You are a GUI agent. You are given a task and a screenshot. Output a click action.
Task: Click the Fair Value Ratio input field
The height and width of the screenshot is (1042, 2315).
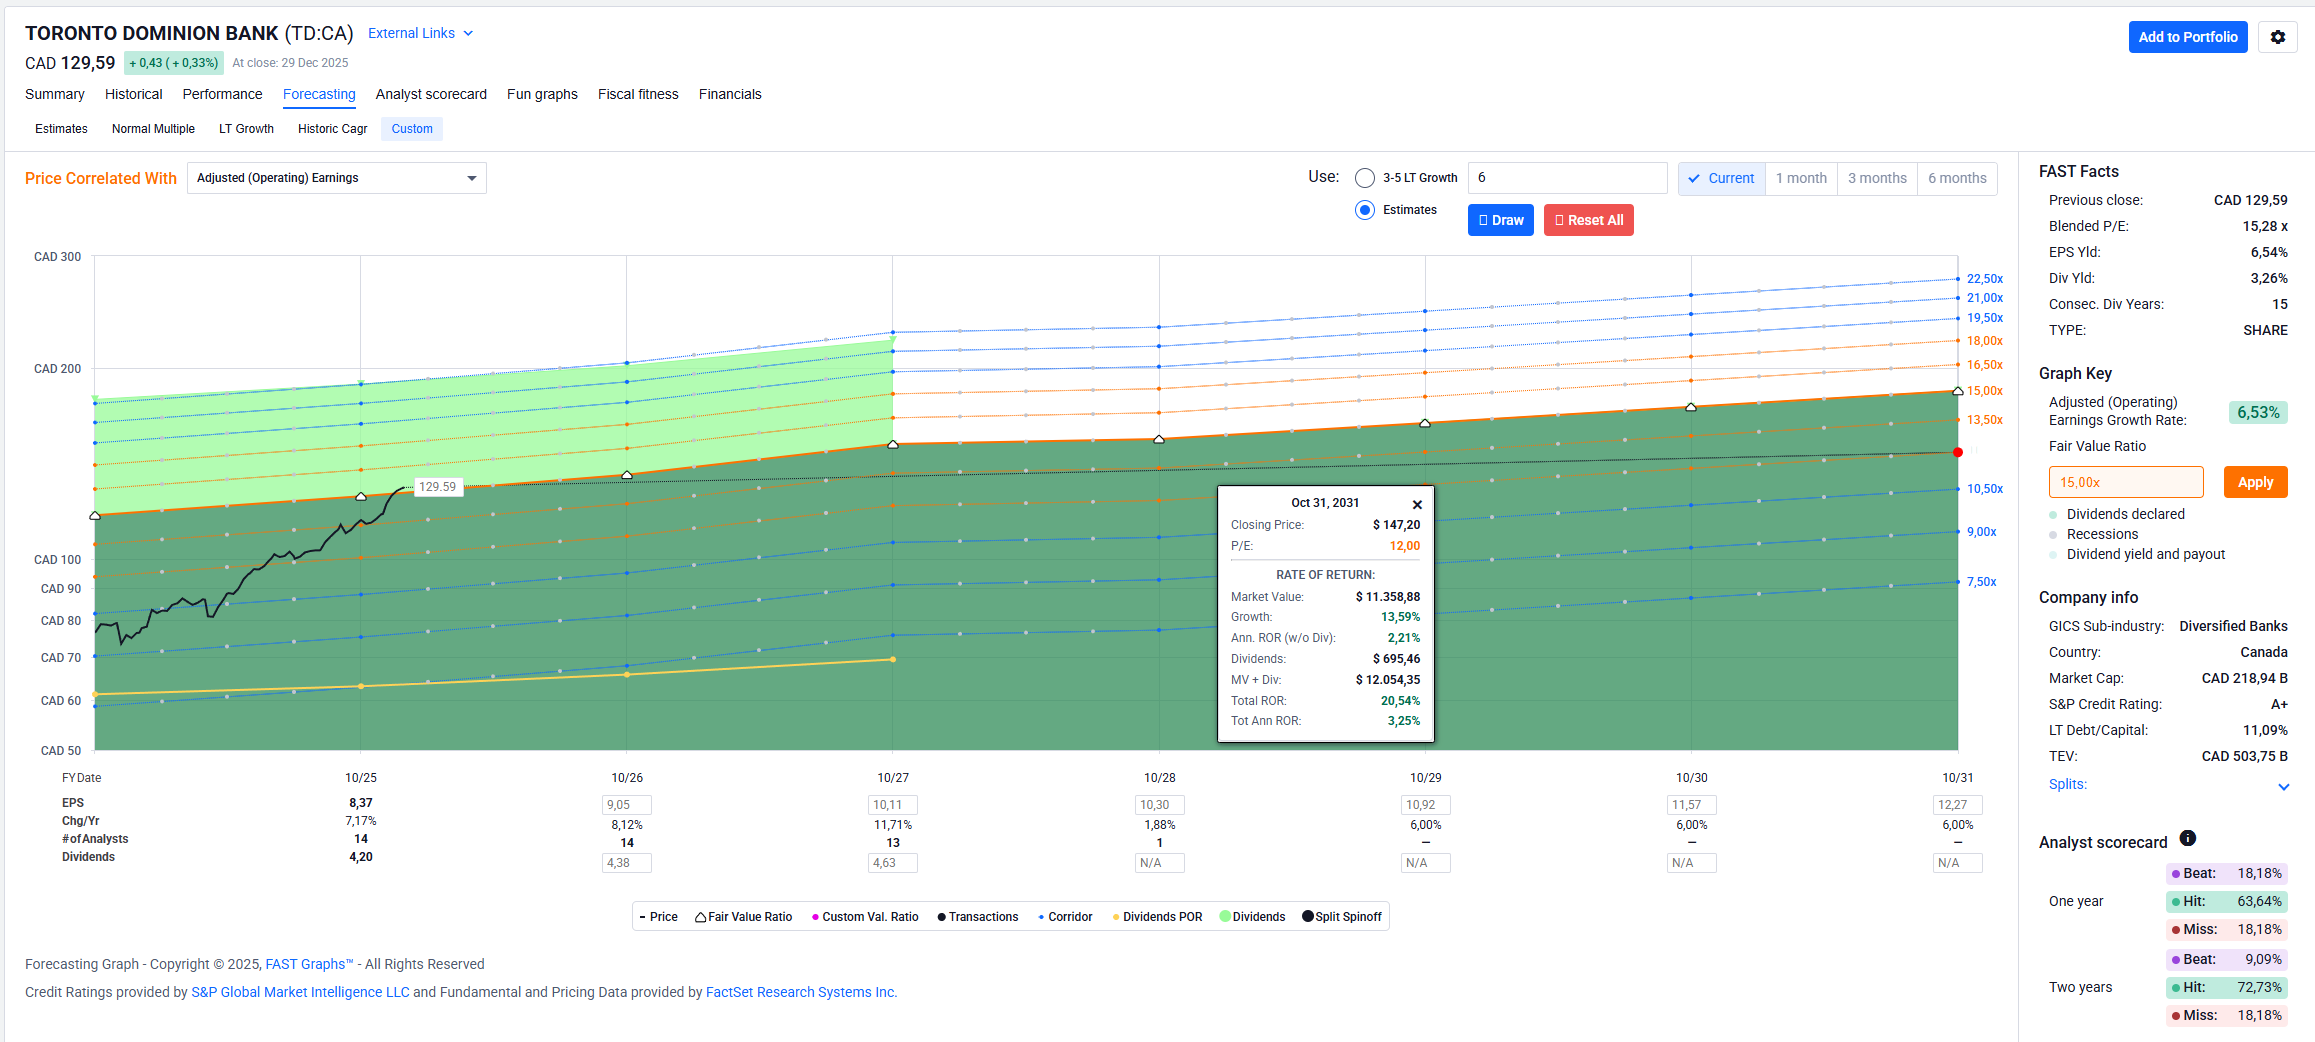(2125, 482)
